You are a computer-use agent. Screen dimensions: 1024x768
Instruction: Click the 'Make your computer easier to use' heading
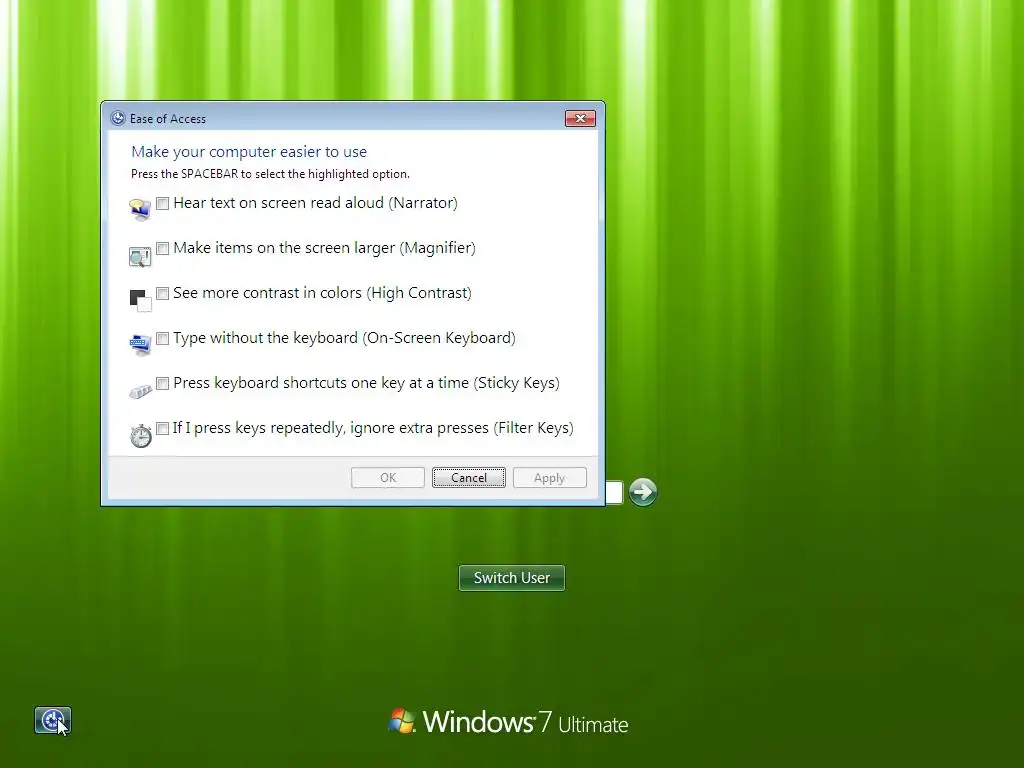[249, 152]
